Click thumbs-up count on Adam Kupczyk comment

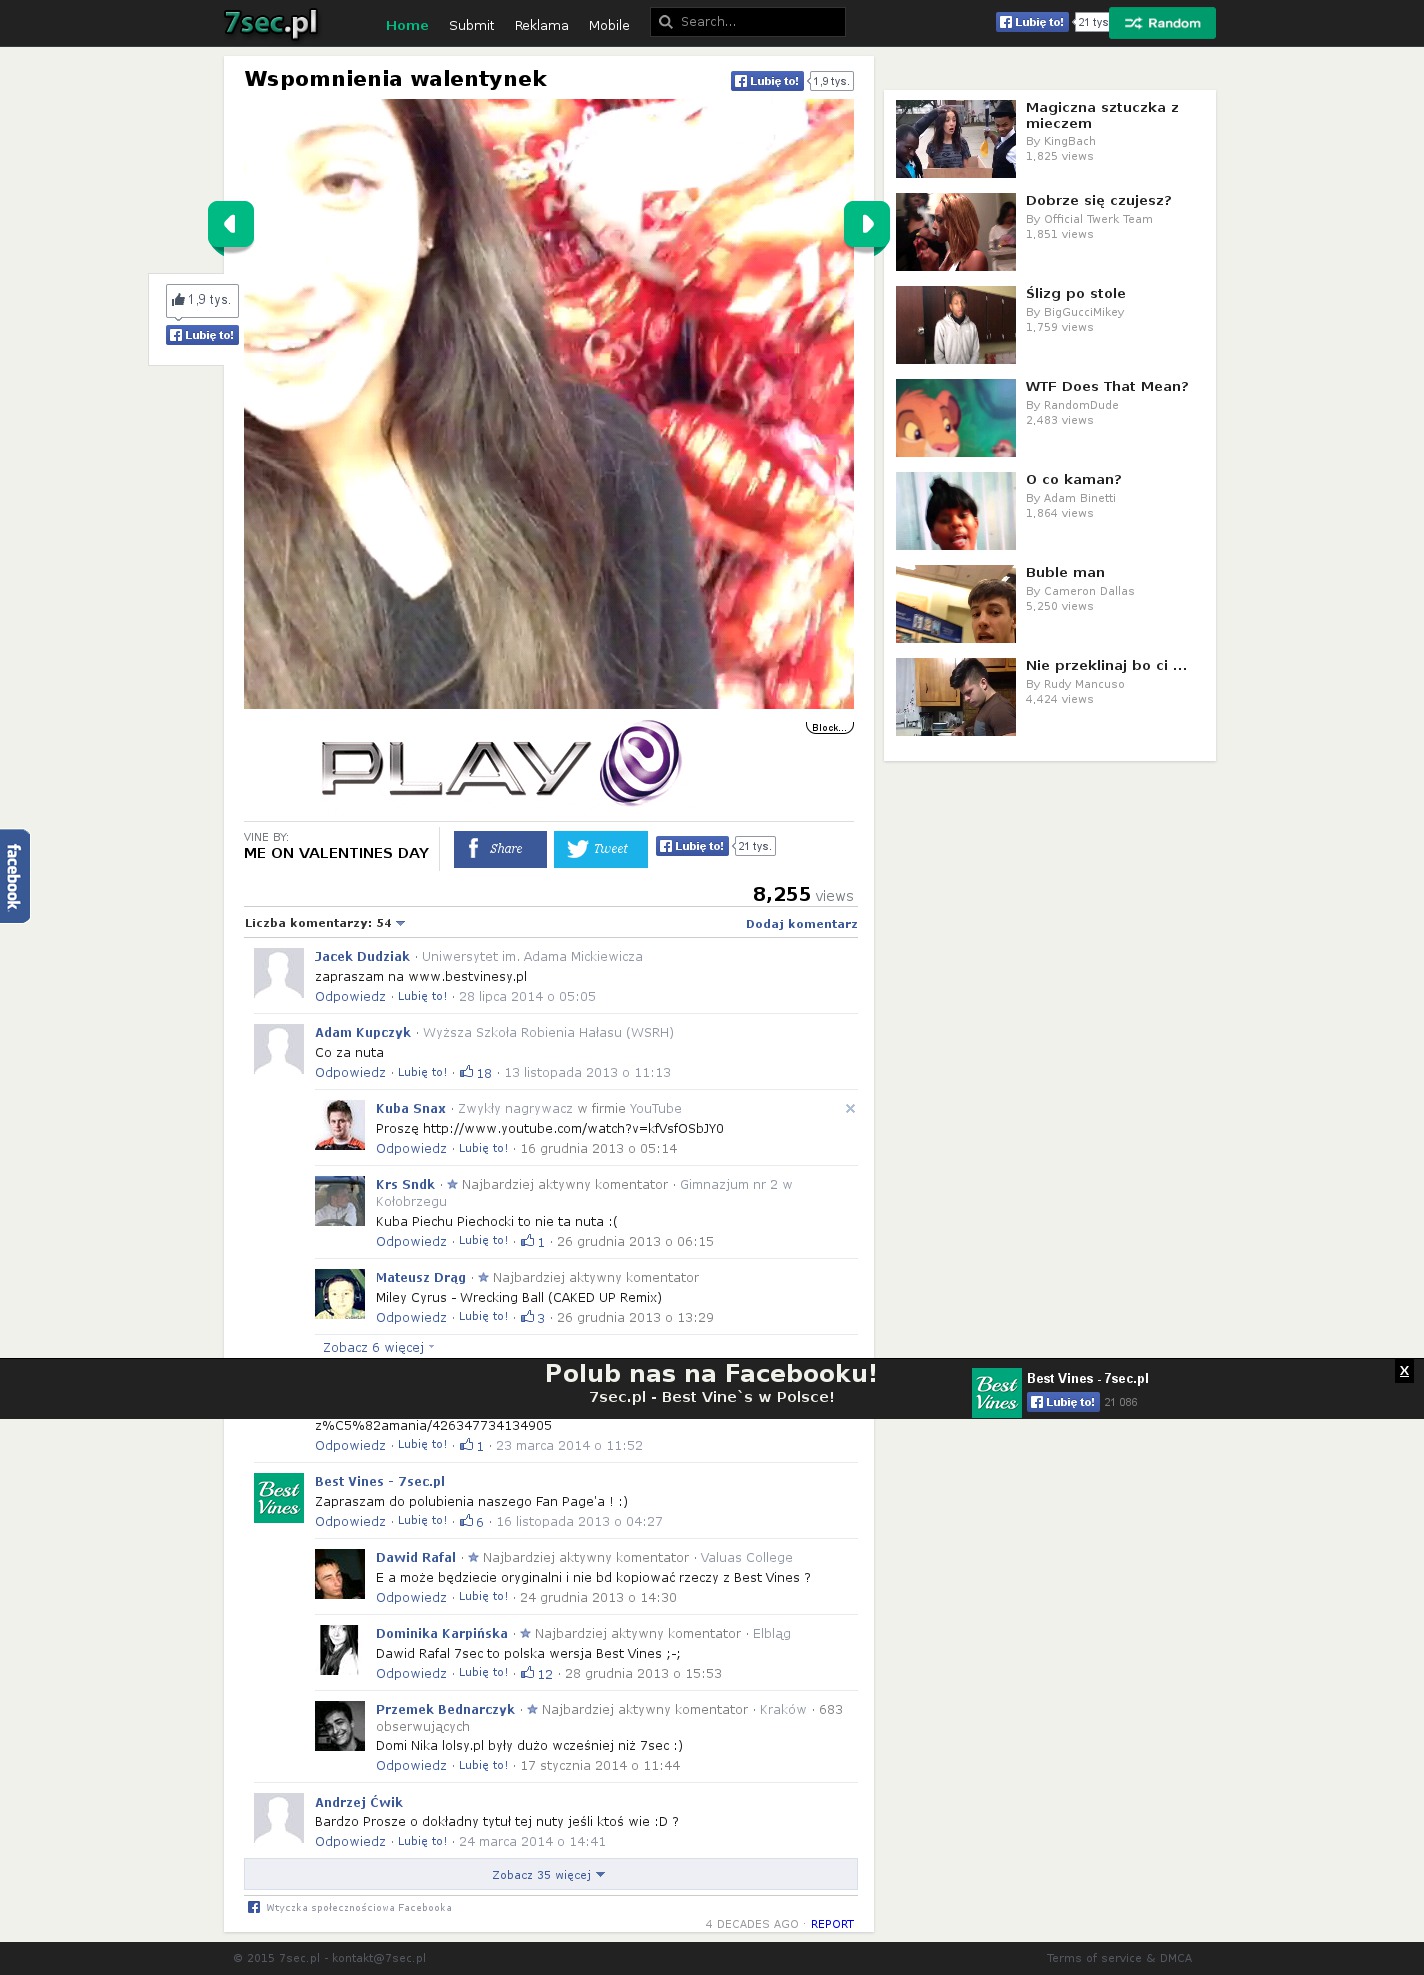coord(476,1073)
